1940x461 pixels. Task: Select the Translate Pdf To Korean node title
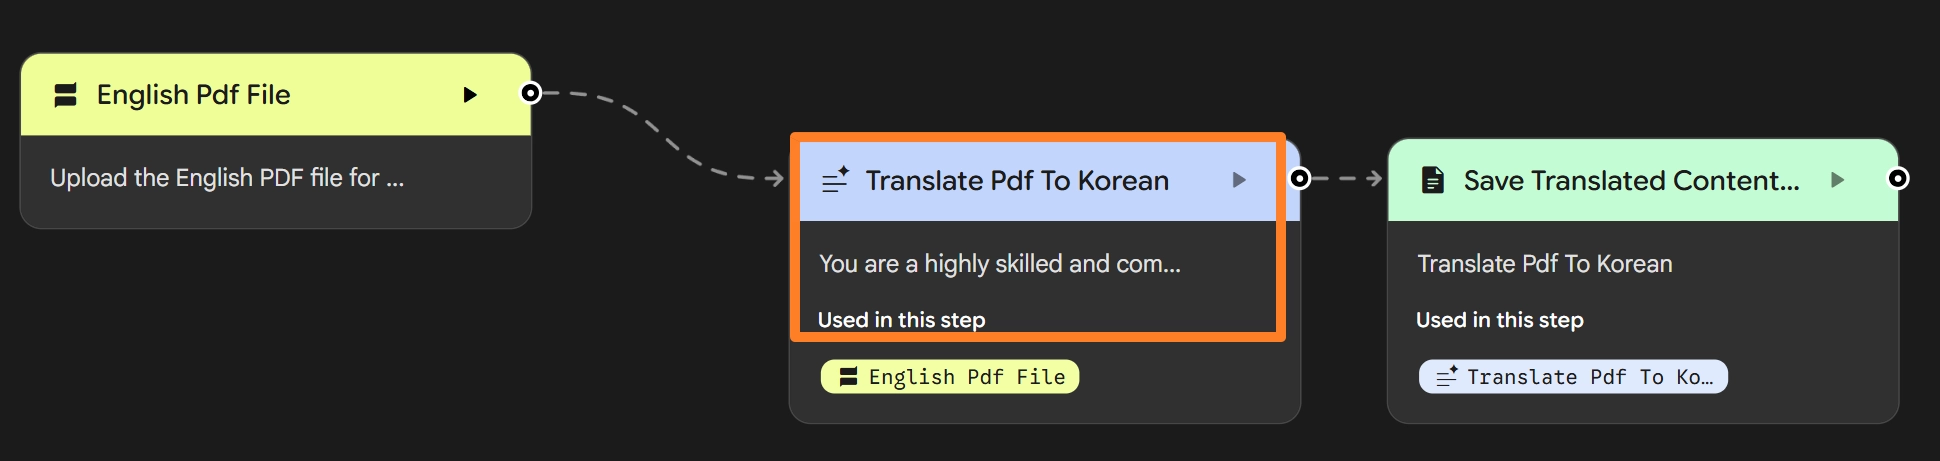[1017, 181]
